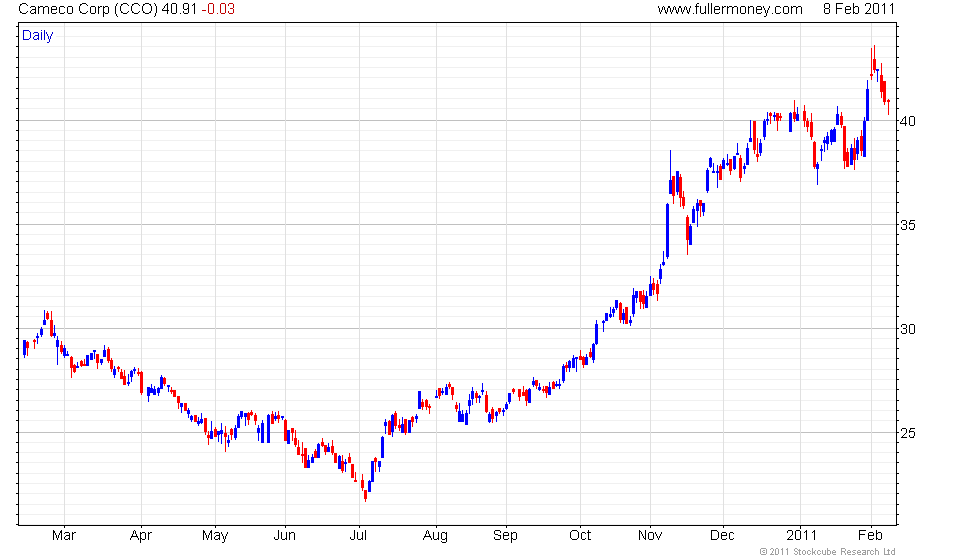980x560 pixels.
Task: Click the Apr label on time axis
Action: coord(141,535)
